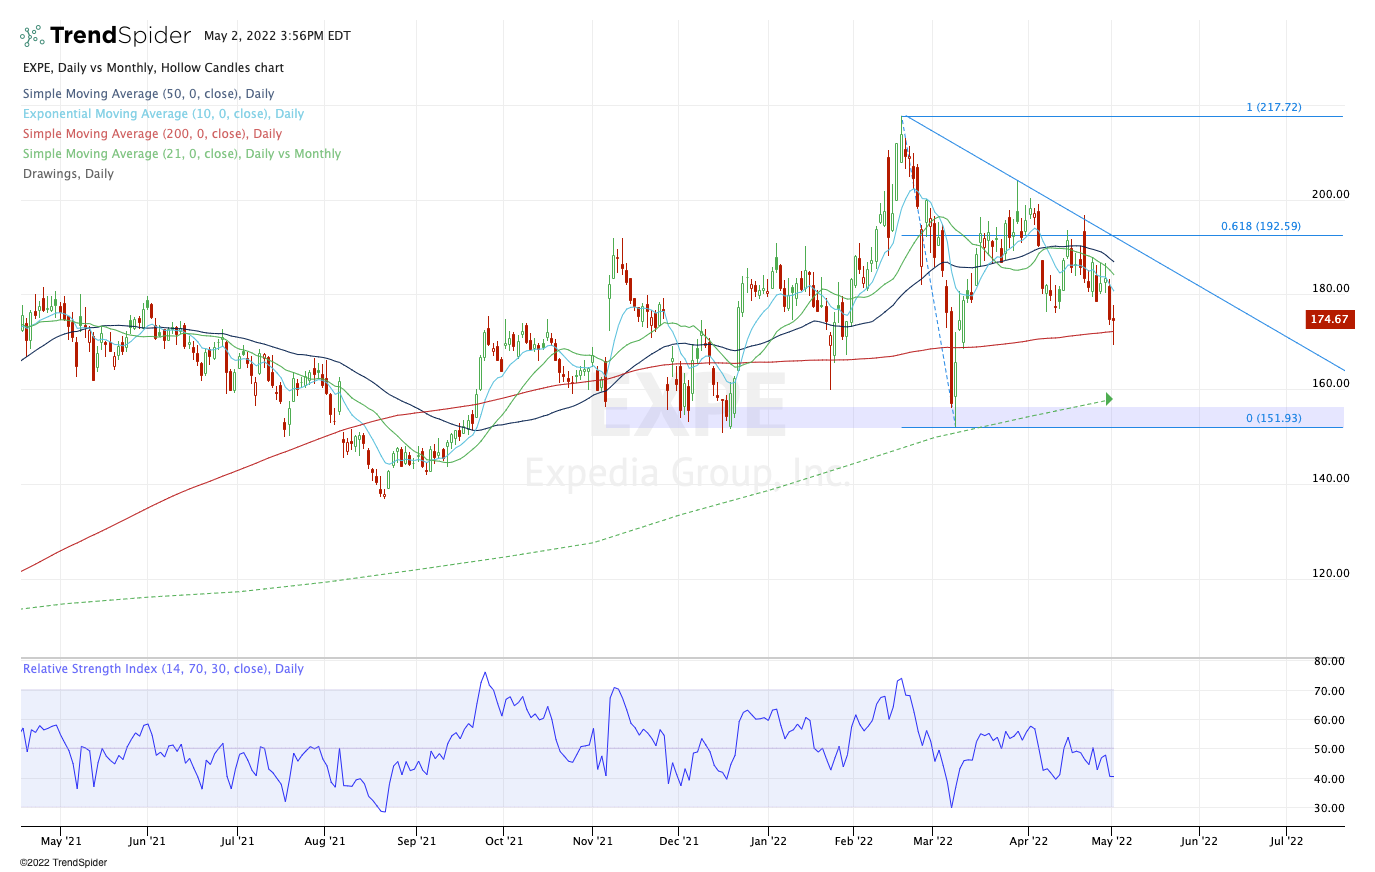Screen dimensions: 1375x872
Task: Click the TrendSpider spider logo icon
Action: tap(32, 36)
